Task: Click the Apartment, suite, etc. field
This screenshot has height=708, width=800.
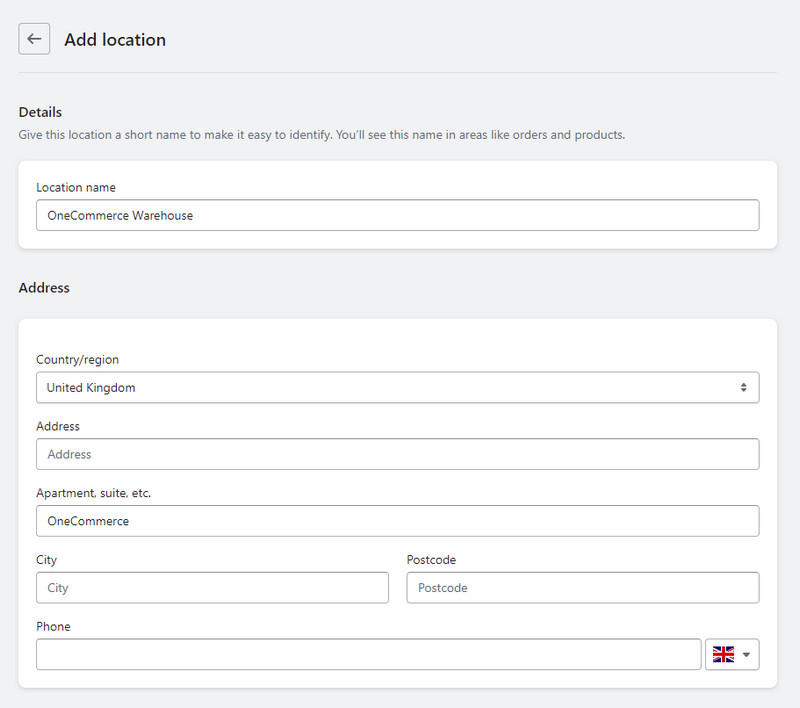Action: click(x=398, y=521)
